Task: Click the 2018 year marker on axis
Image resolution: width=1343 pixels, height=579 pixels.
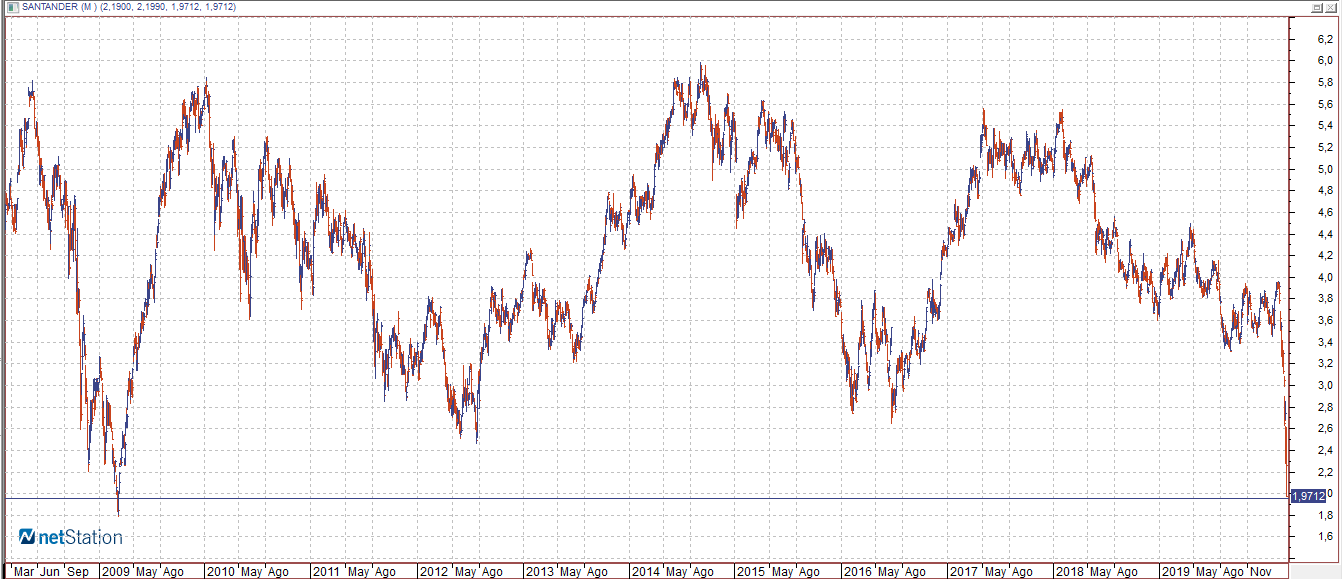Action: pos(1071,572)
